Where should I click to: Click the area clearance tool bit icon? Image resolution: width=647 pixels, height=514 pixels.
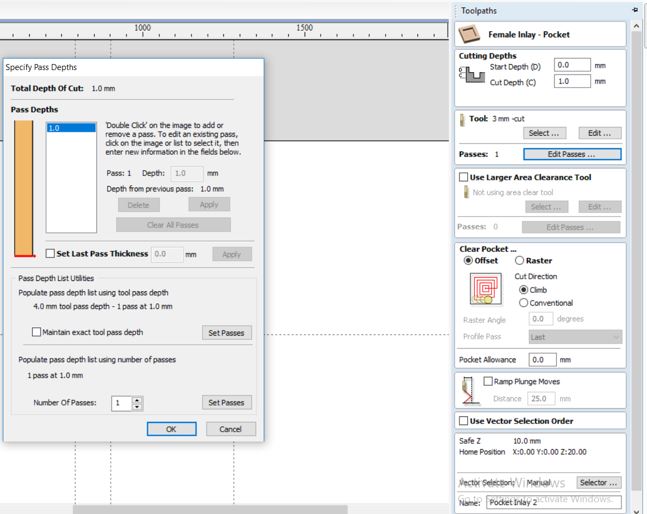tap(466, 192)
